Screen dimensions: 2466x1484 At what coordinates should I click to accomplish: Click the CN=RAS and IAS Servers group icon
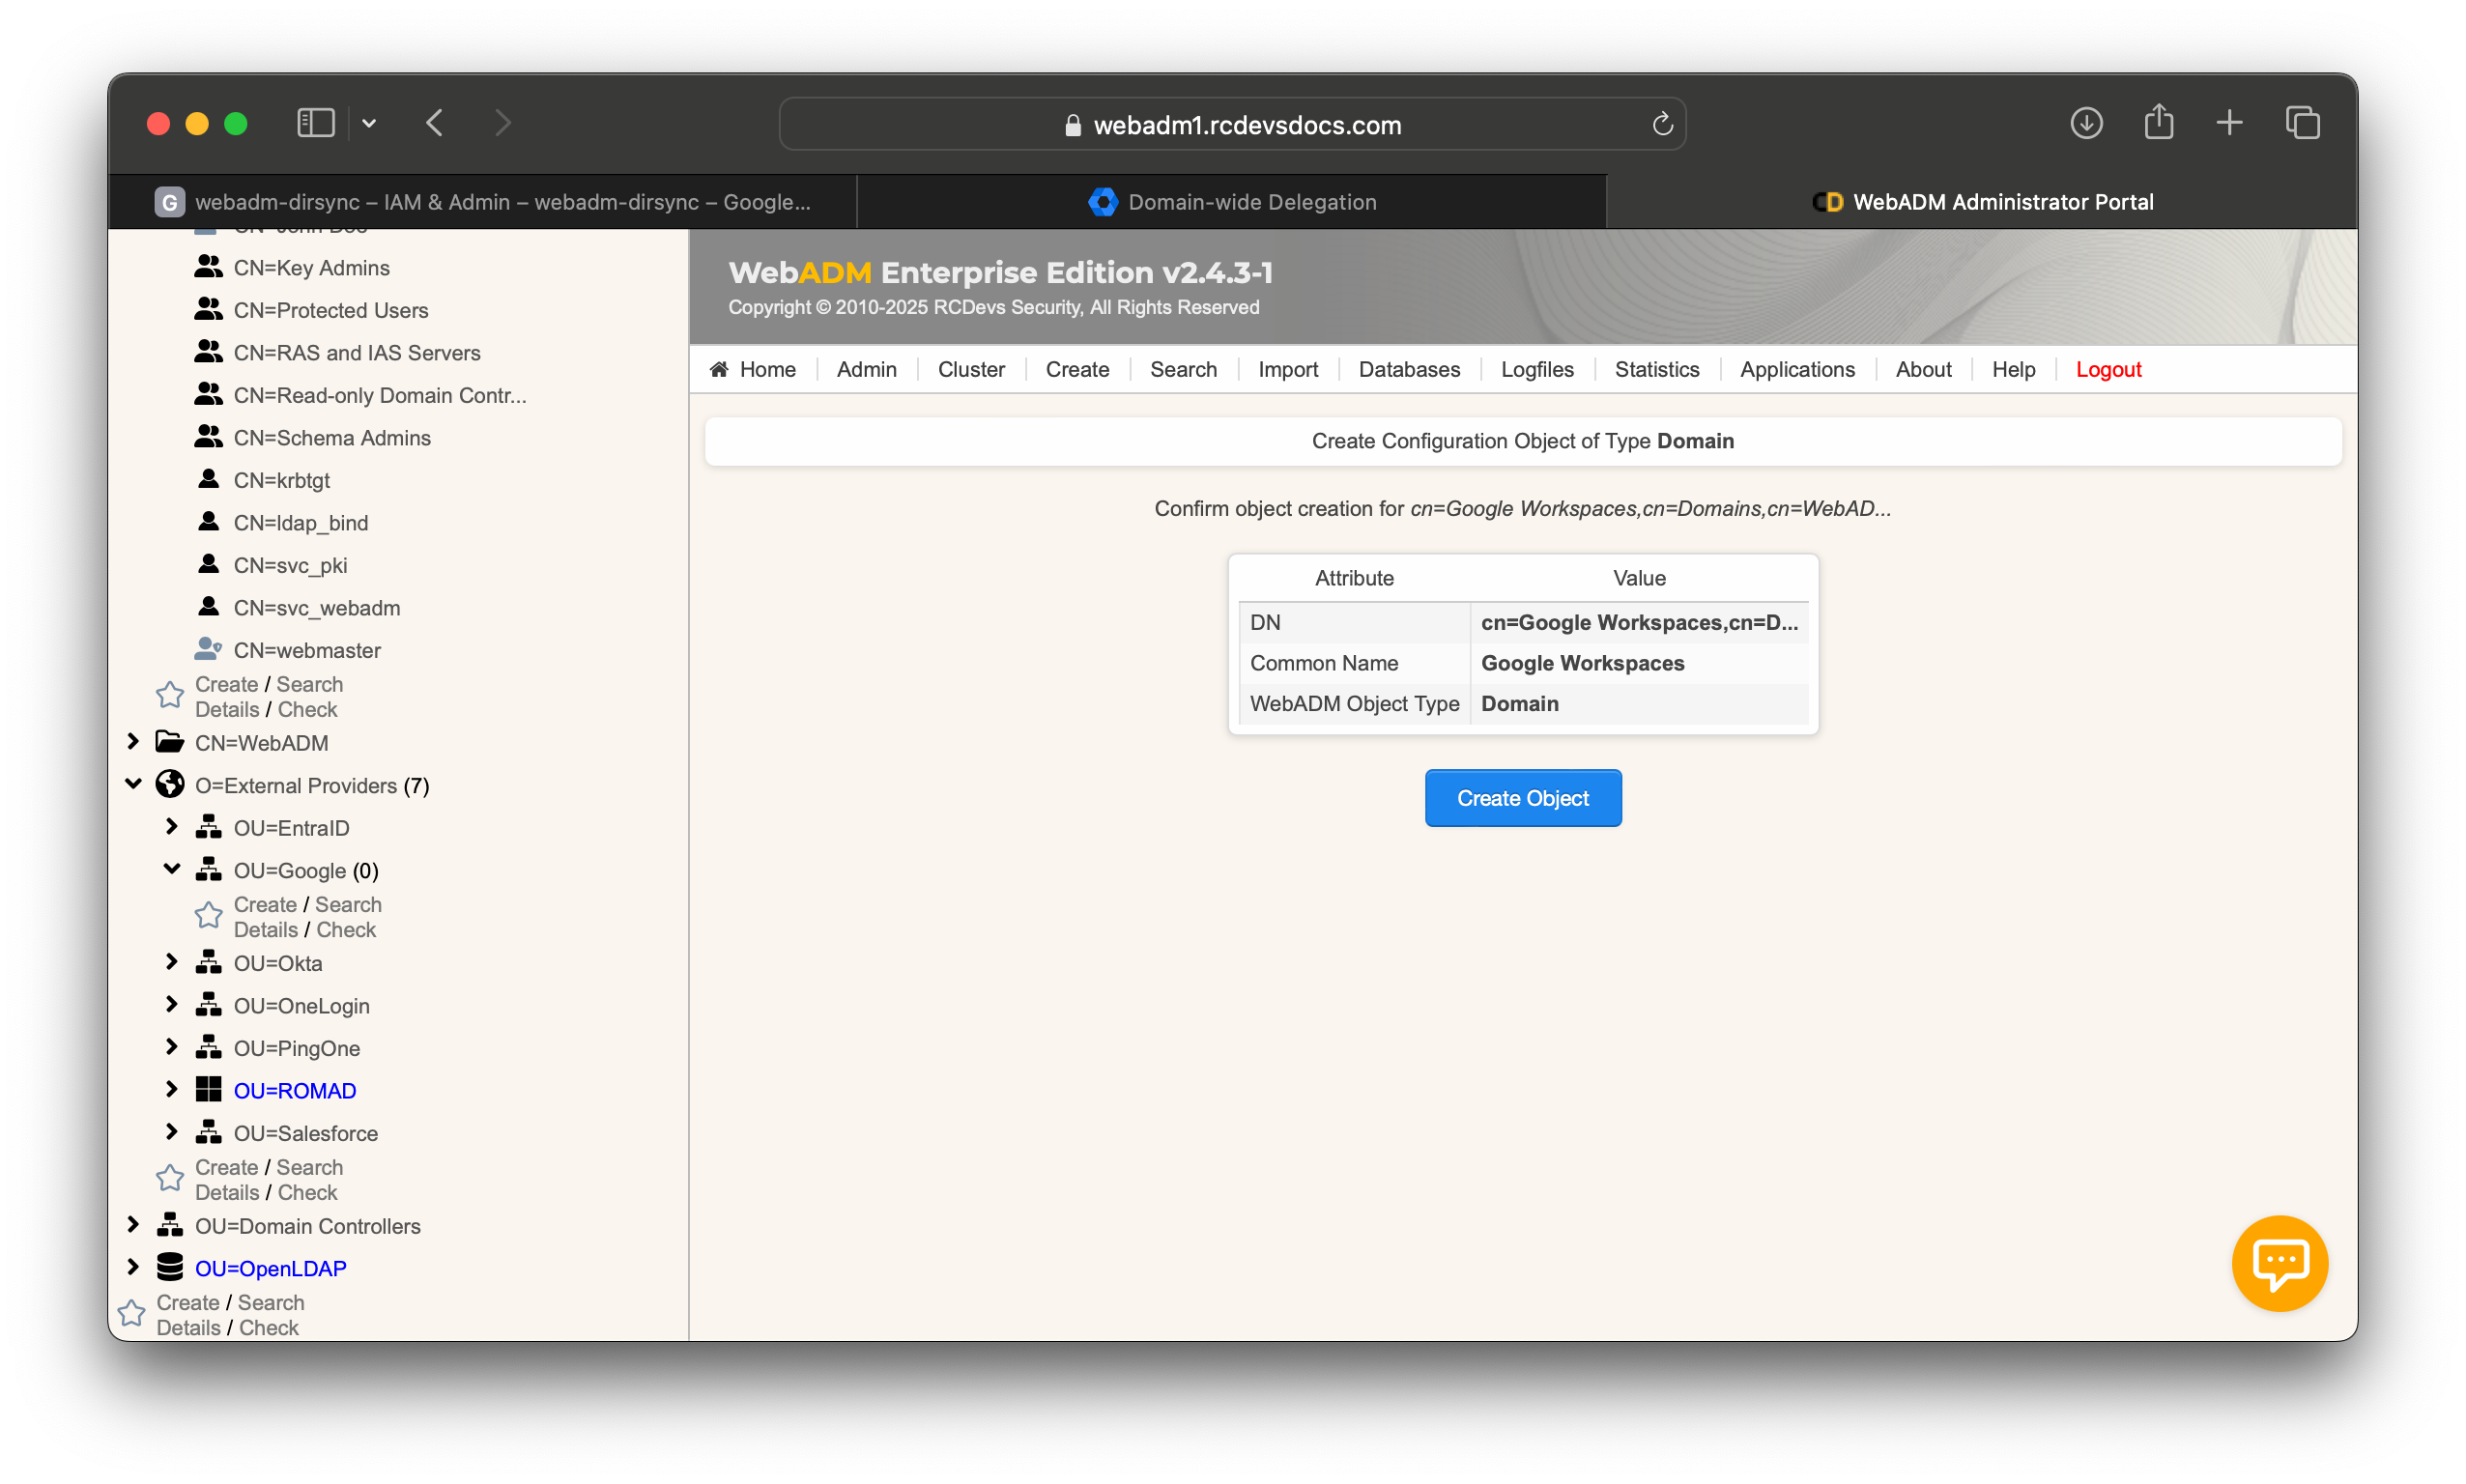click(x=208, y=352)
